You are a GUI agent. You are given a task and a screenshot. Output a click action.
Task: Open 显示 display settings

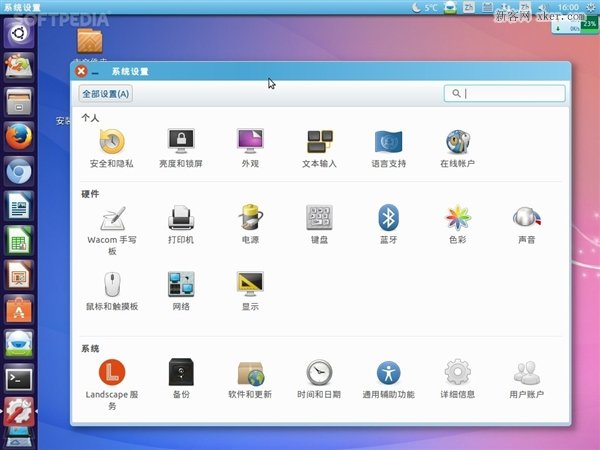pos(250,291)
